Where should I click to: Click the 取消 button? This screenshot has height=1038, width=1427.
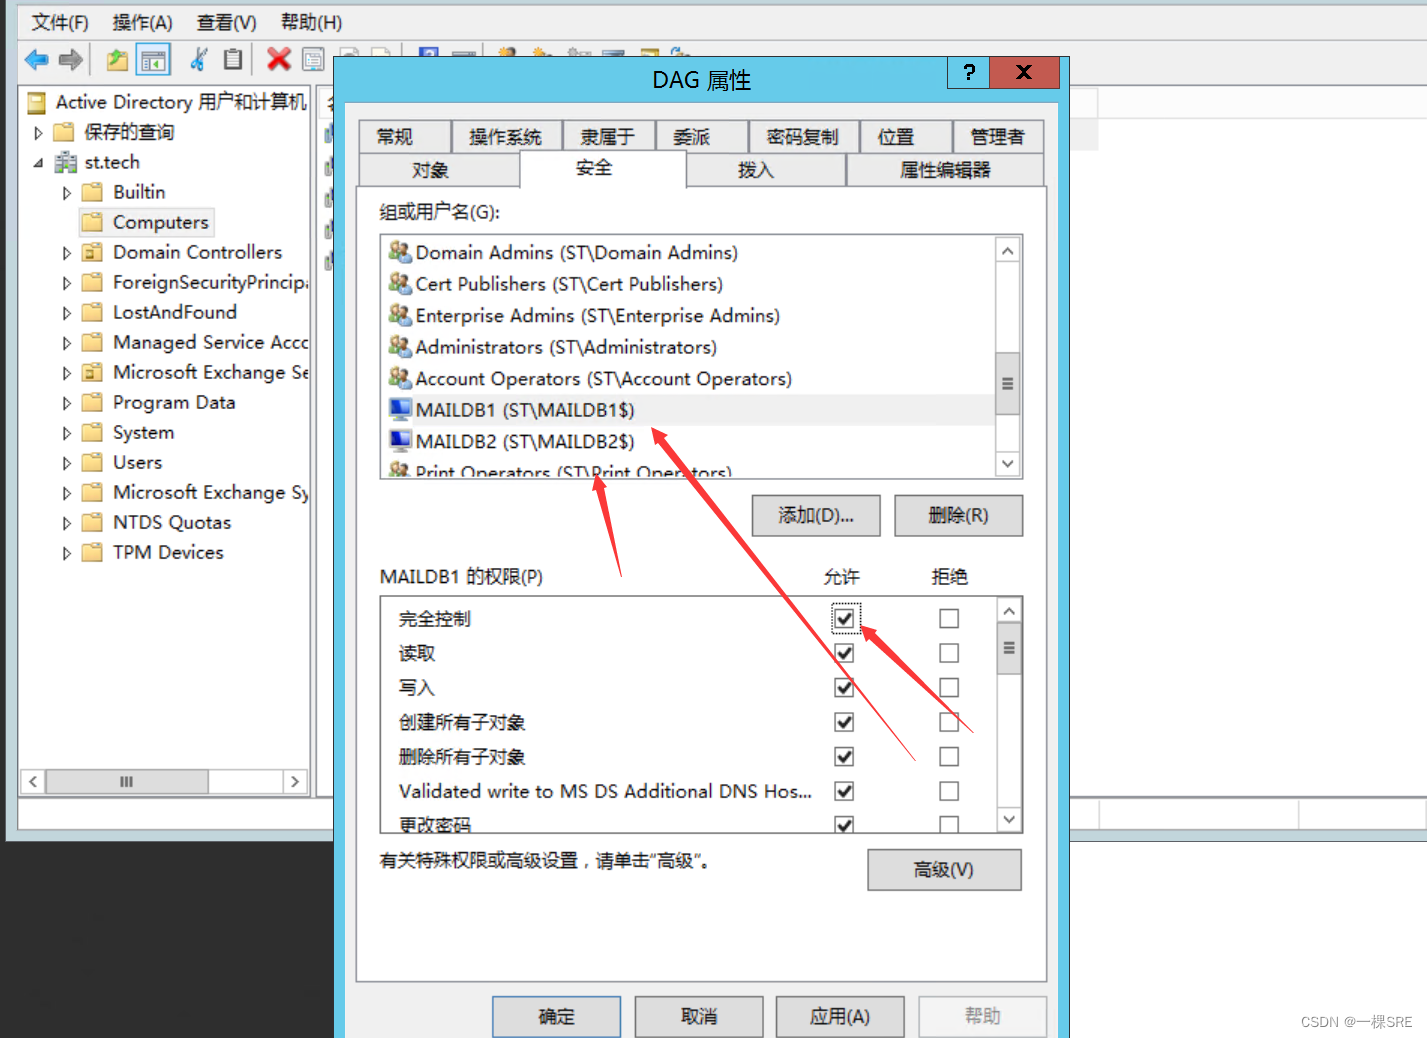pyautogui.click(x=699, y=1016)
